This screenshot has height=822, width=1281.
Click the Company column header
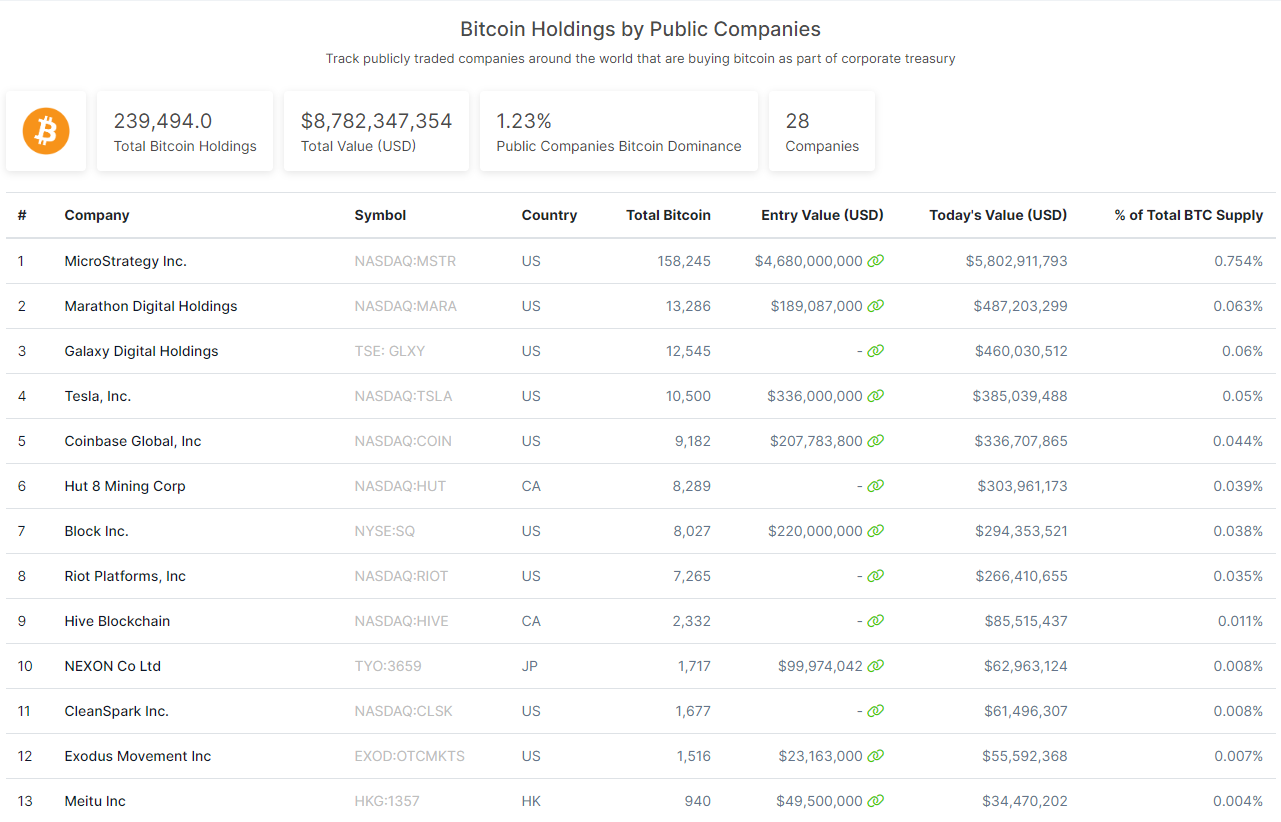coord(97,215)
